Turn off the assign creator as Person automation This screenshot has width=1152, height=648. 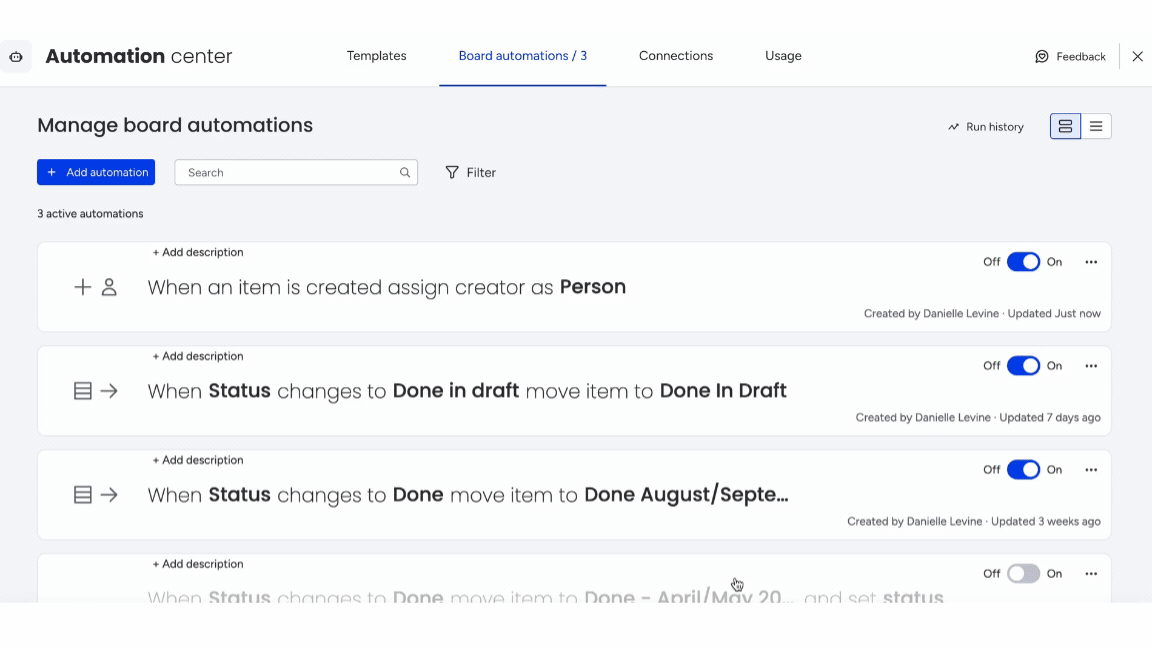1023,262
